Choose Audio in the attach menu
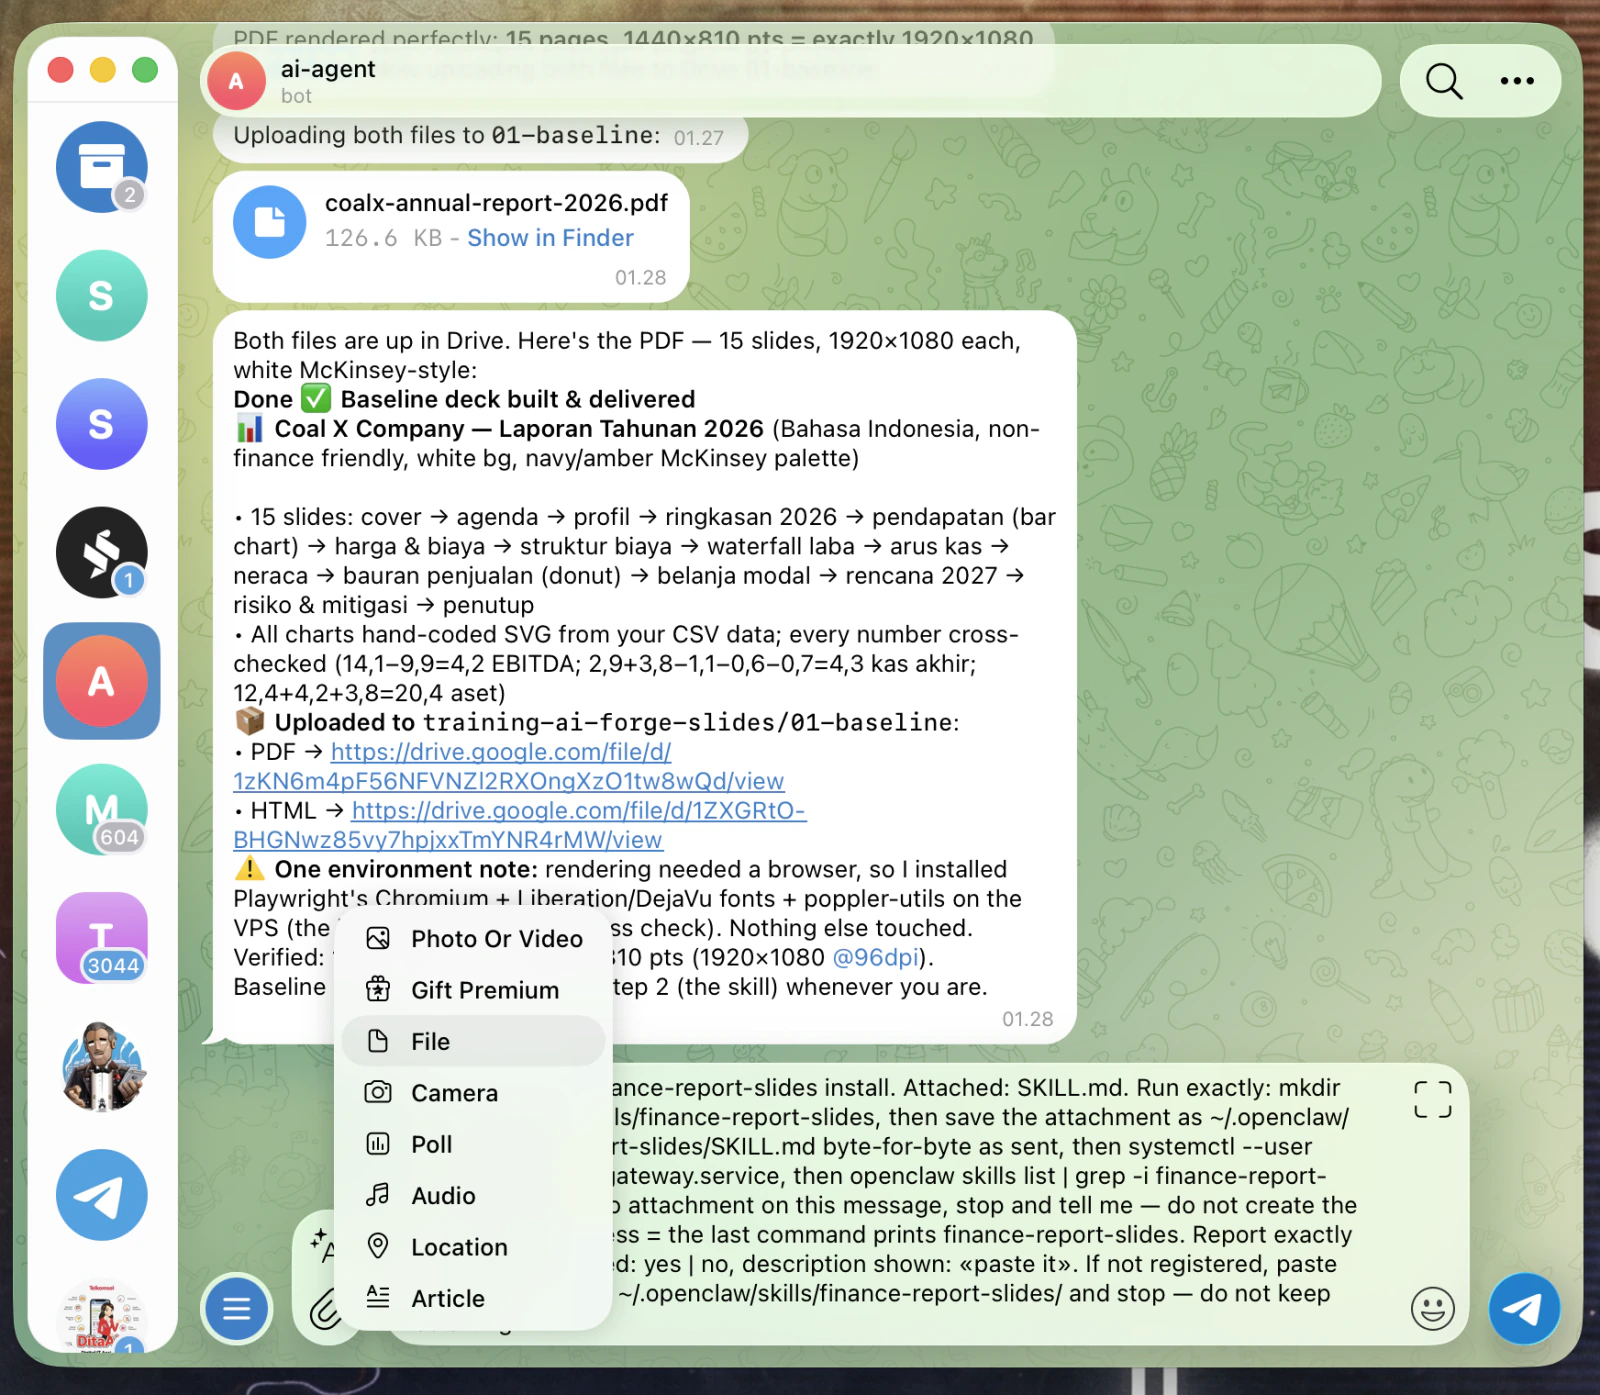Viewport: 1600px width, 1395px height. point(473,1196)
